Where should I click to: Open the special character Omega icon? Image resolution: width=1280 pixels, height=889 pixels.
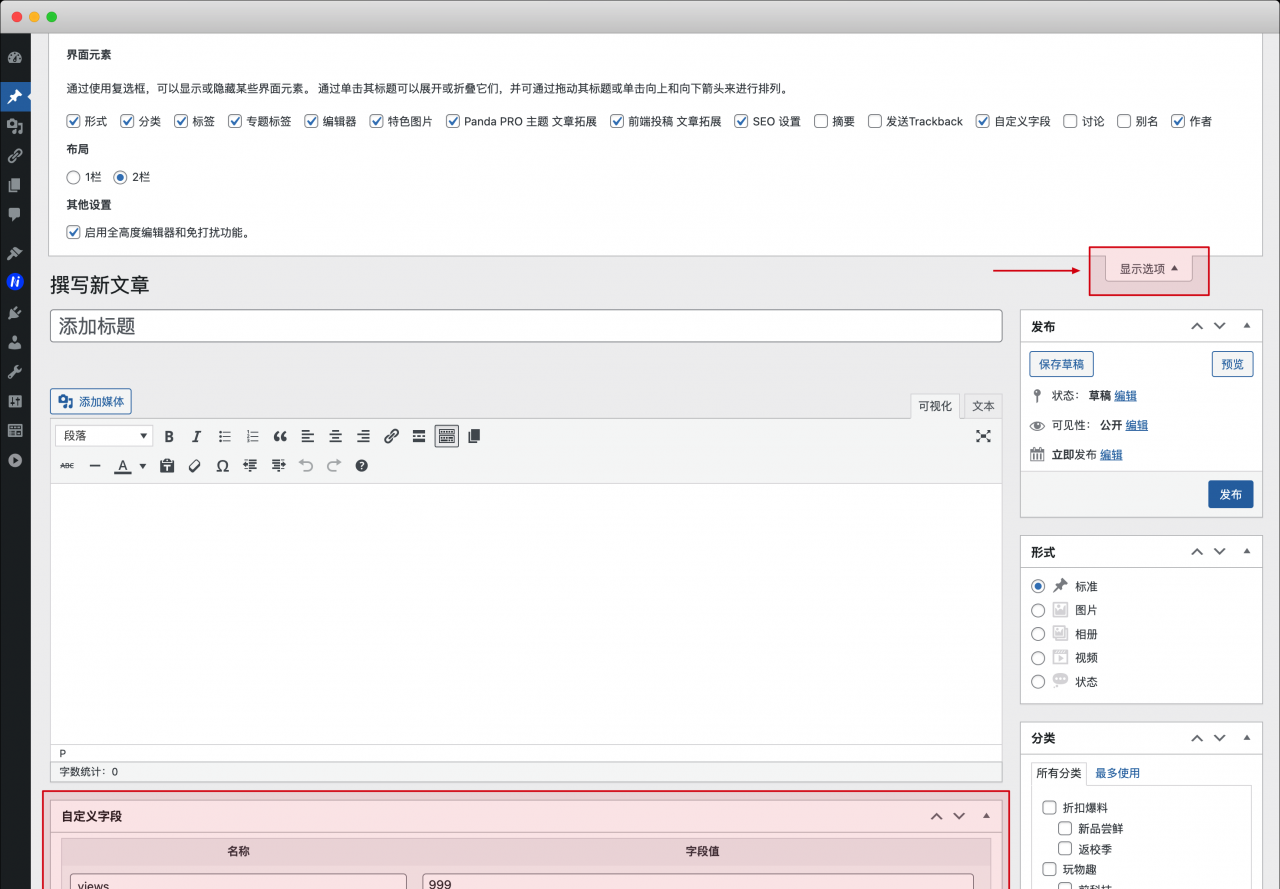pyautogui.click(x=222, y=466)
